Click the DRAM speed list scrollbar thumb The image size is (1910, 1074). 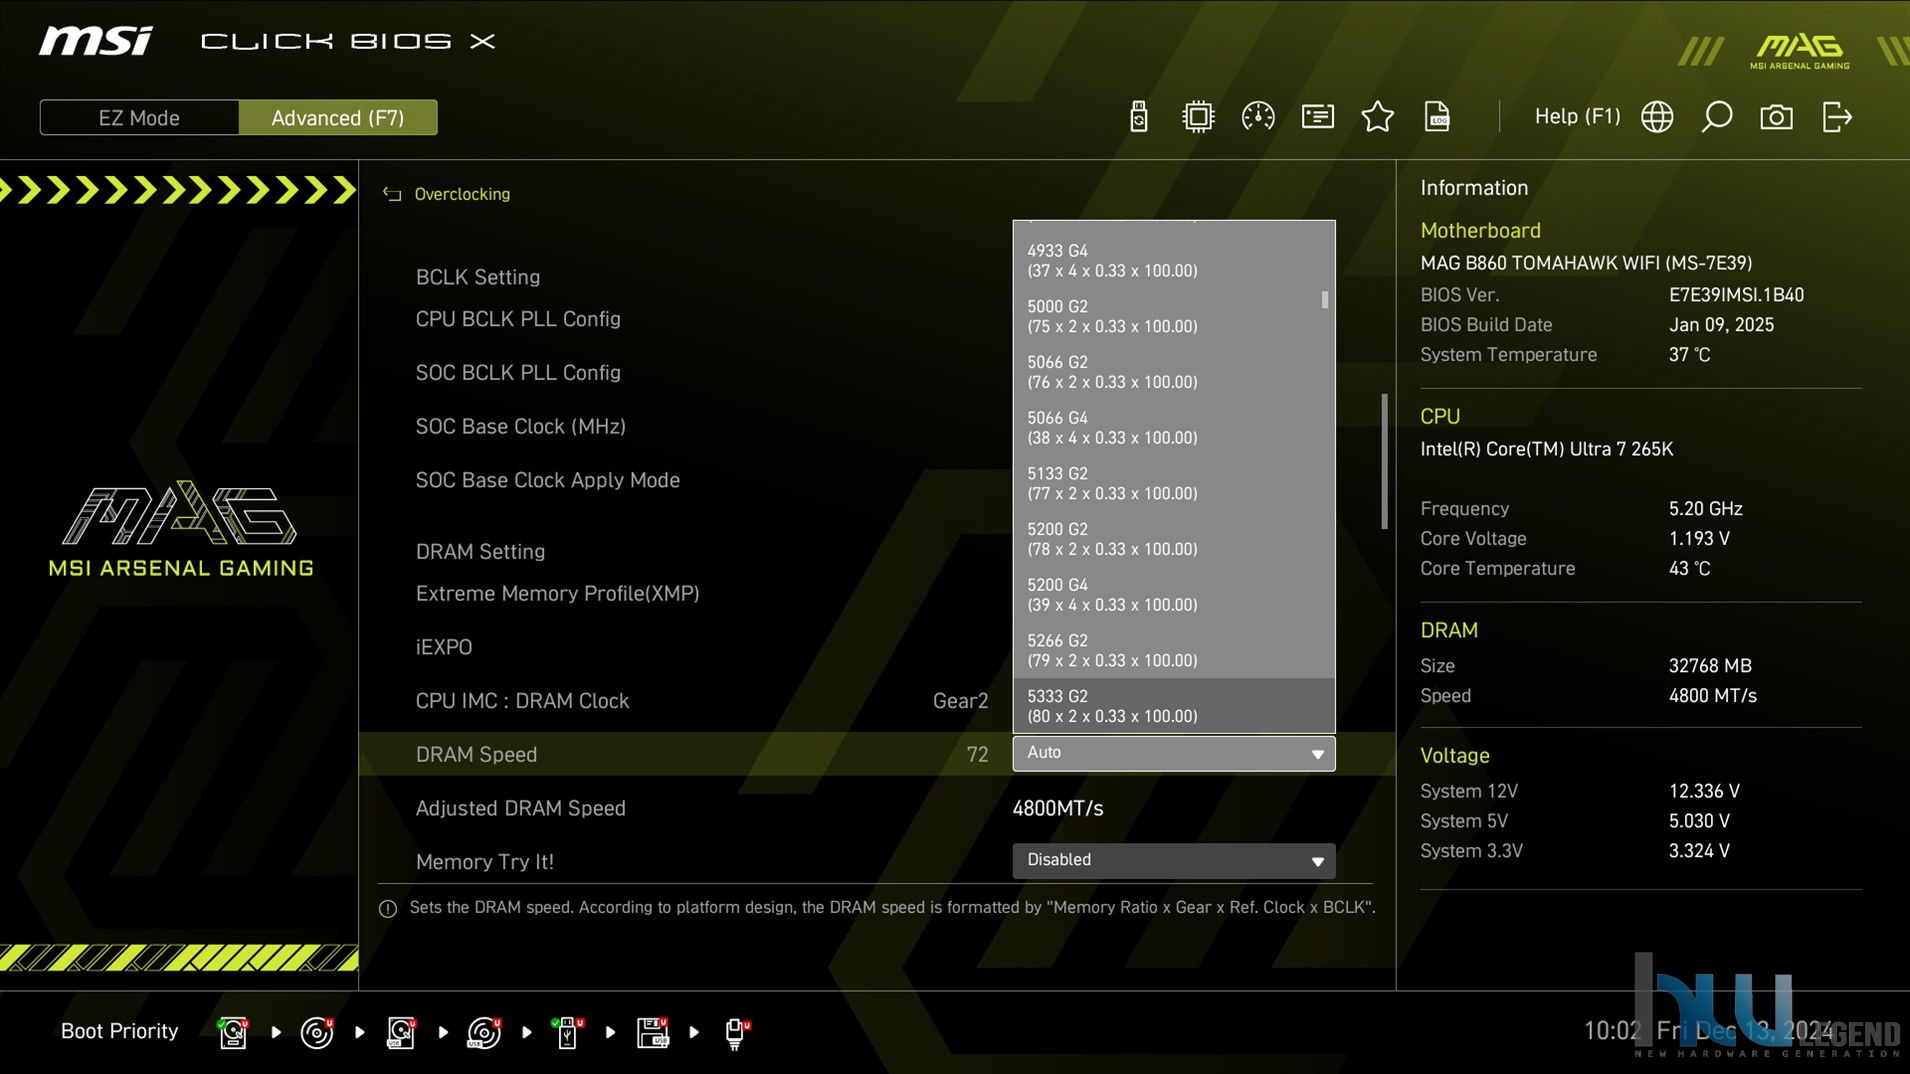click(x=1325, y=300)
